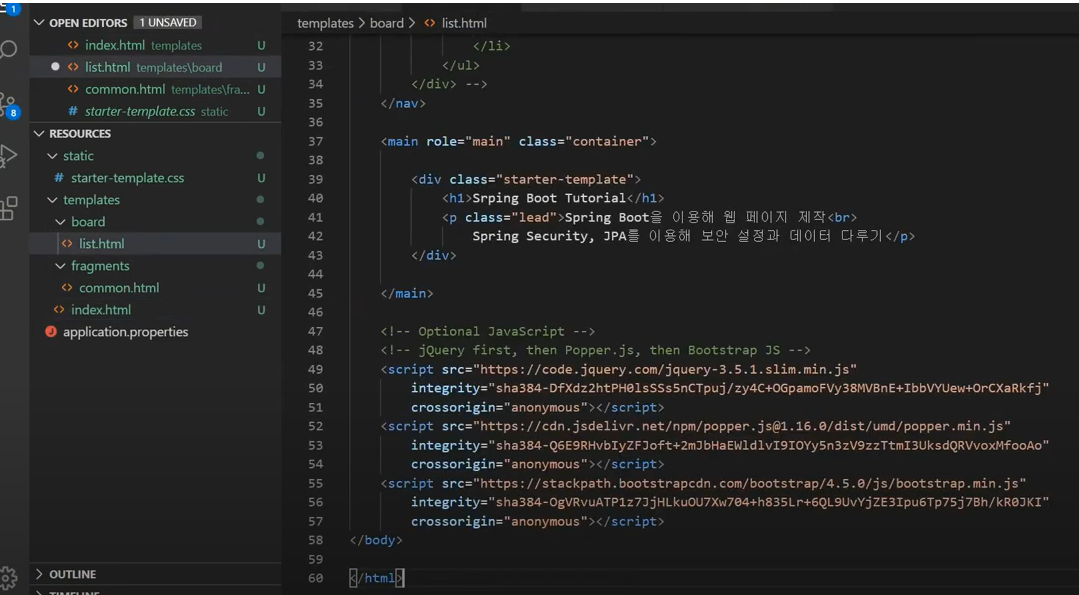The width and height of the screenshot is (1079, 595).
Task: Click div class="starter-template" on line 39
Action: coord(526,180)
